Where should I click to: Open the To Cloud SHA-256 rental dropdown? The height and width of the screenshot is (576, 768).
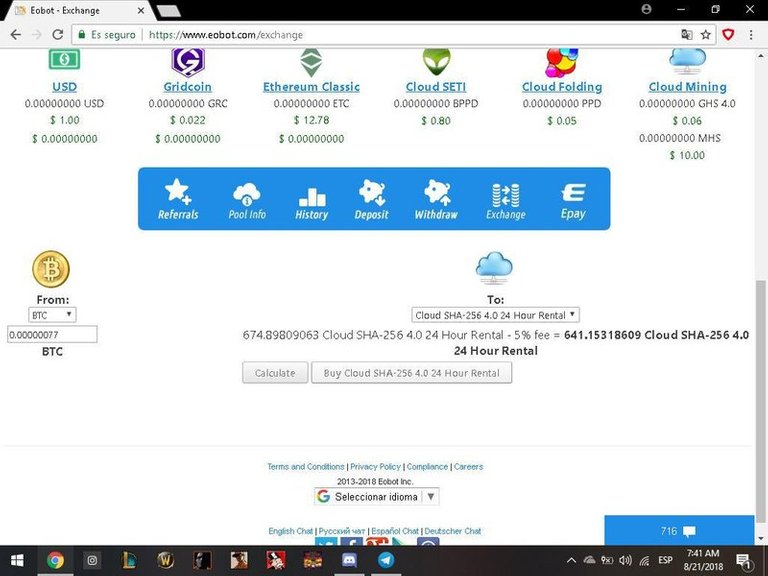coord(495,315)
